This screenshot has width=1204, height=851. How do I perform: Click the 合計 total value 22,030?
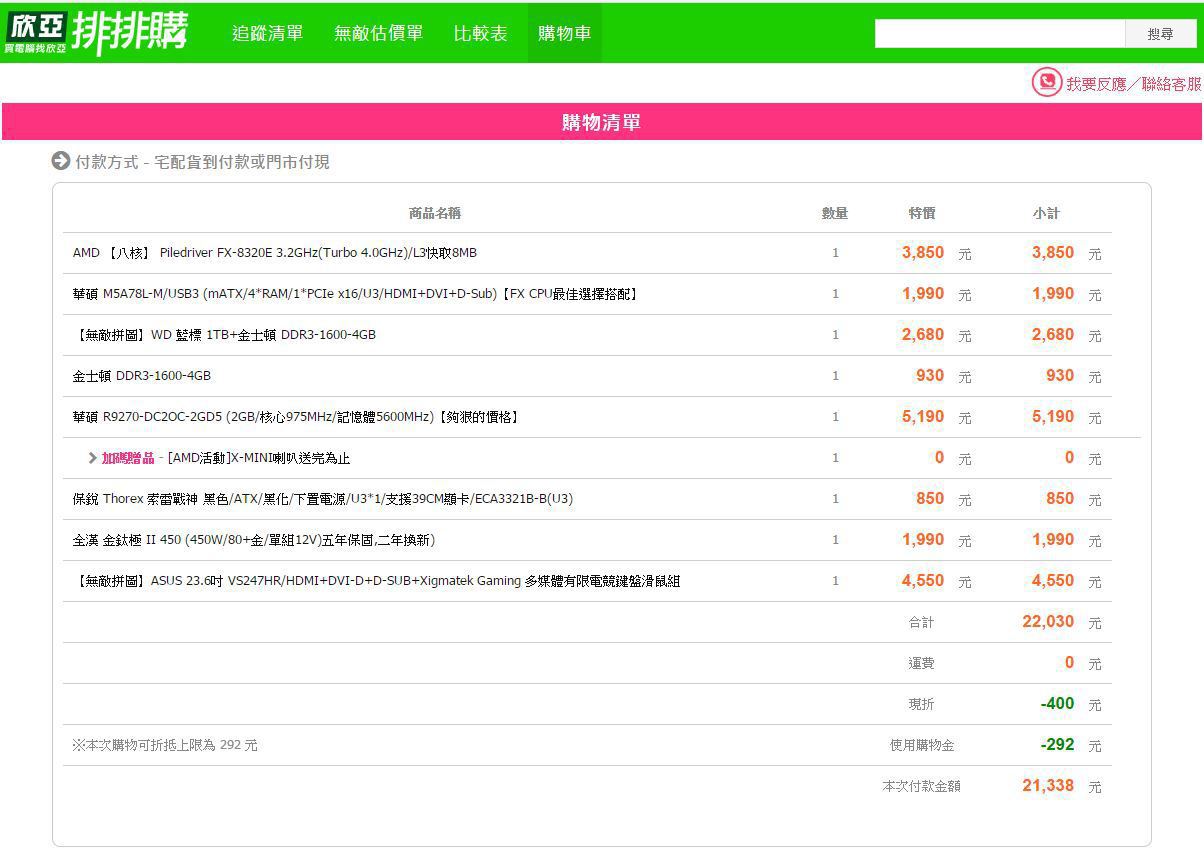tap(1048, 622)
